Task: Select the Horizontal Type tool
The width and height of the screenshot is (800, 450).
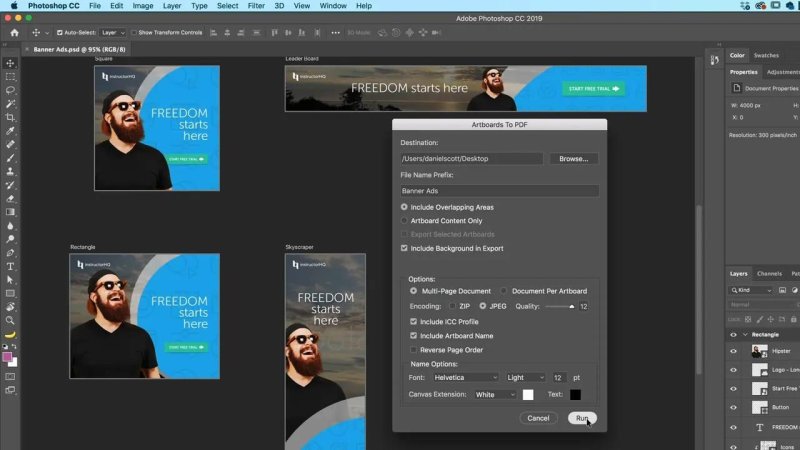Action: coord(10,266)
